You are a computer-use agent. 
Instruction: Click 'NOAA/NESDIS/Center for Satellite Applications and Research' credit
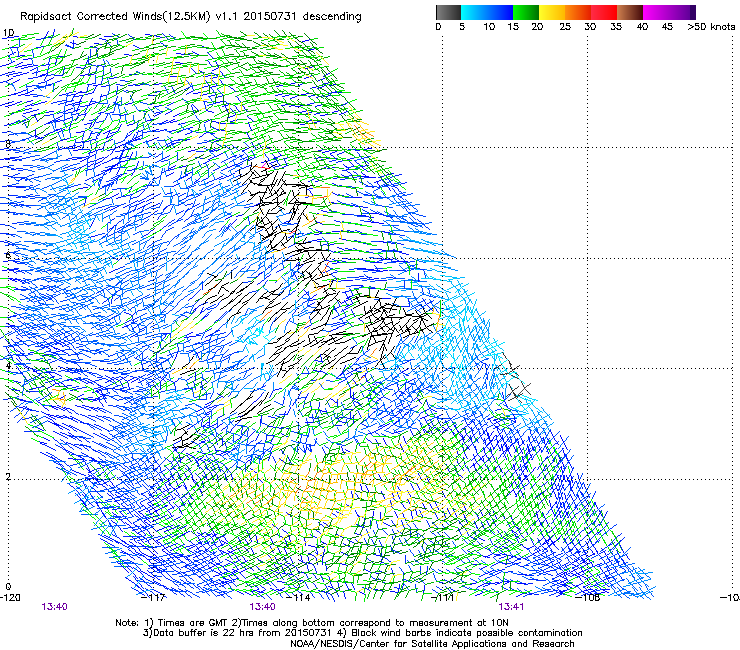click(432, 644)
